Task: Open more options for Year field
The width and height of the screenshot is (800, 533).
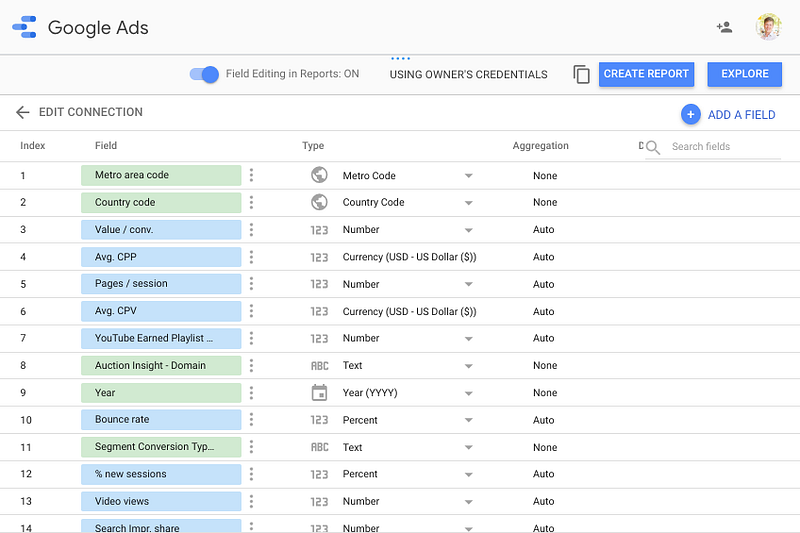Action: [251, 393]
